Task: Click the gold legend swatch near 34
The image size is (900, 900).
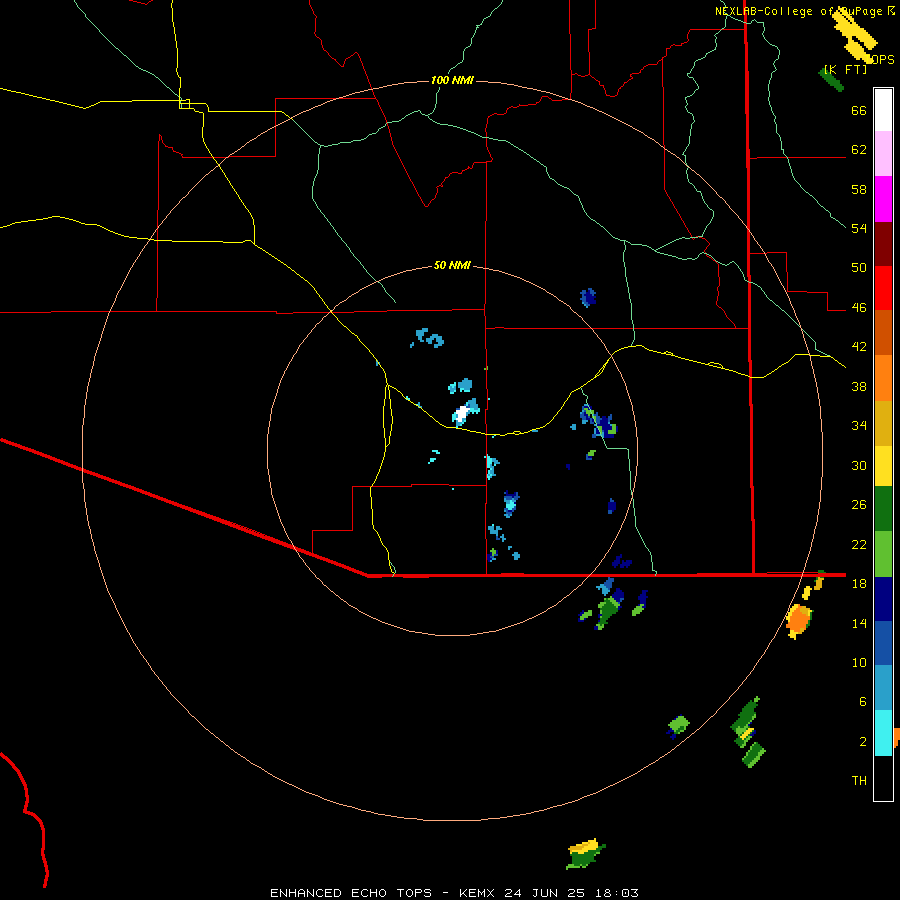Action: pyautogui.click(x=883, y=423)
